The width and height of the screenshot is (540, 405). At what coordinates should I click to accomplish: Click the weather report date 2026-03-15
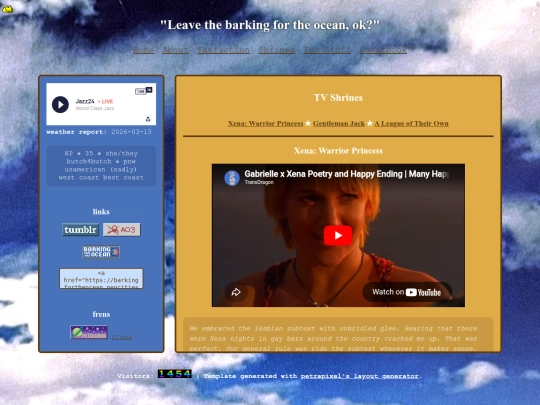[131, 132]
